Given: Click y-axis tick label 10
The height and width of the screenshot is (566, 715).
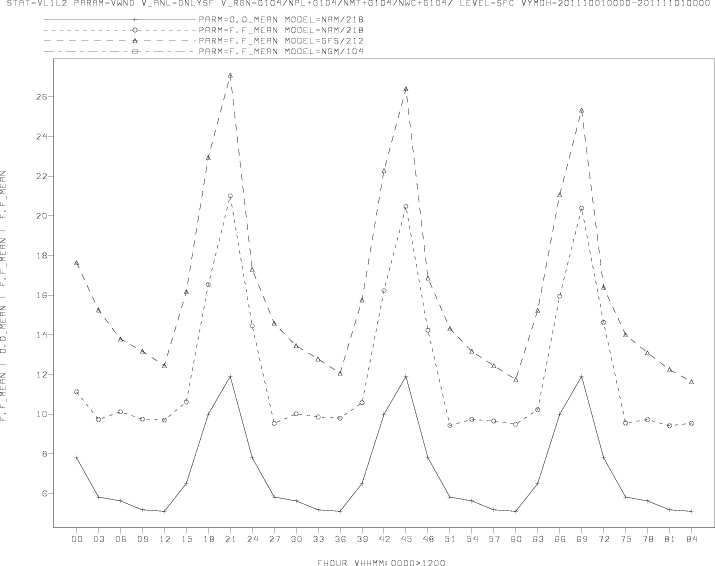Looking at the screenshot, I should pos(41,414).
